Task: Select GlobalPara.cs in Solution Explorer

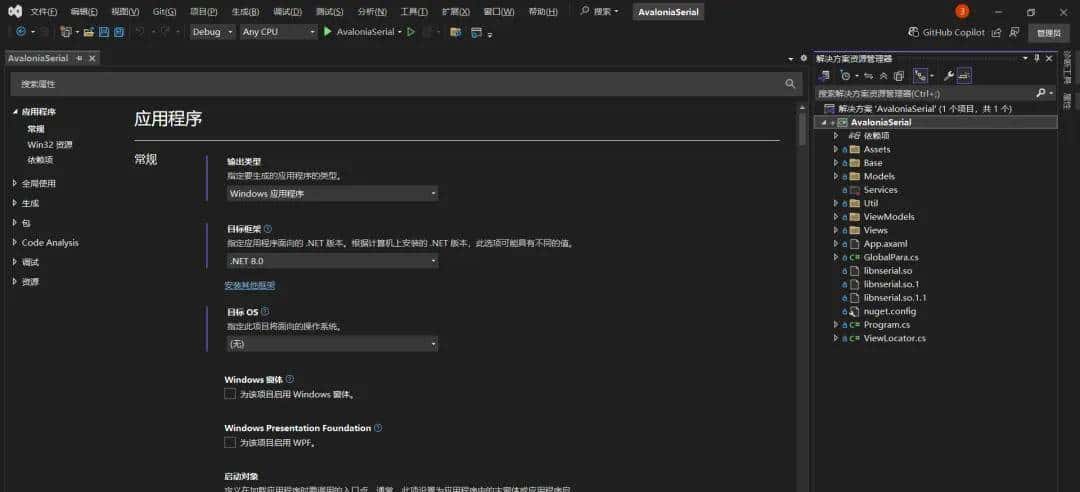Action: point(891,257)
